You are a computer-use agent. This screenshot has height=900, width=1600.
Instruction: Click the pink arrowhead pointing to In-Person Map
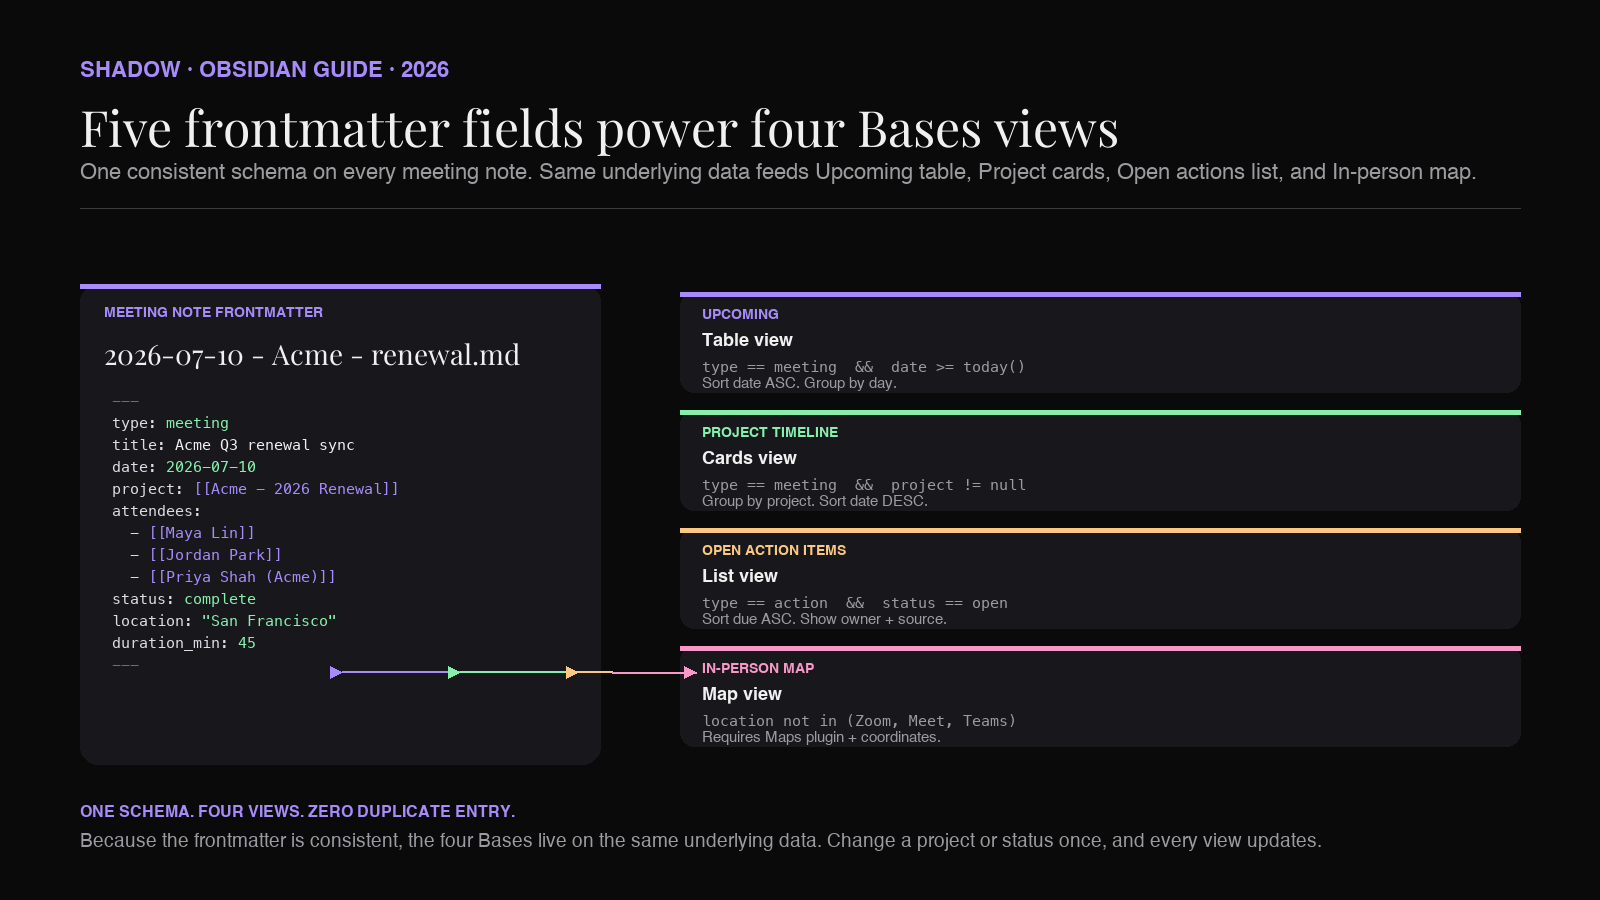tap(690, 672)
